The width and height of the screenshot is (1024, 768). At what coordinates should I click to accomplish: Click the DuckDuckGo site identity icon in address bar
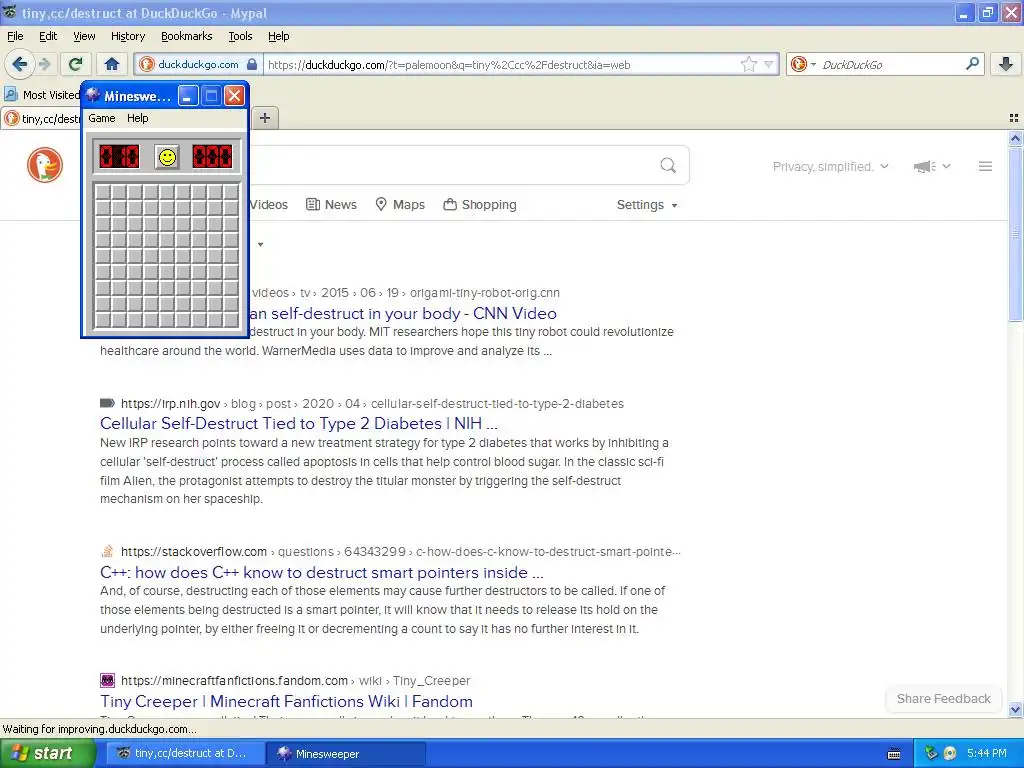(147, 64)
